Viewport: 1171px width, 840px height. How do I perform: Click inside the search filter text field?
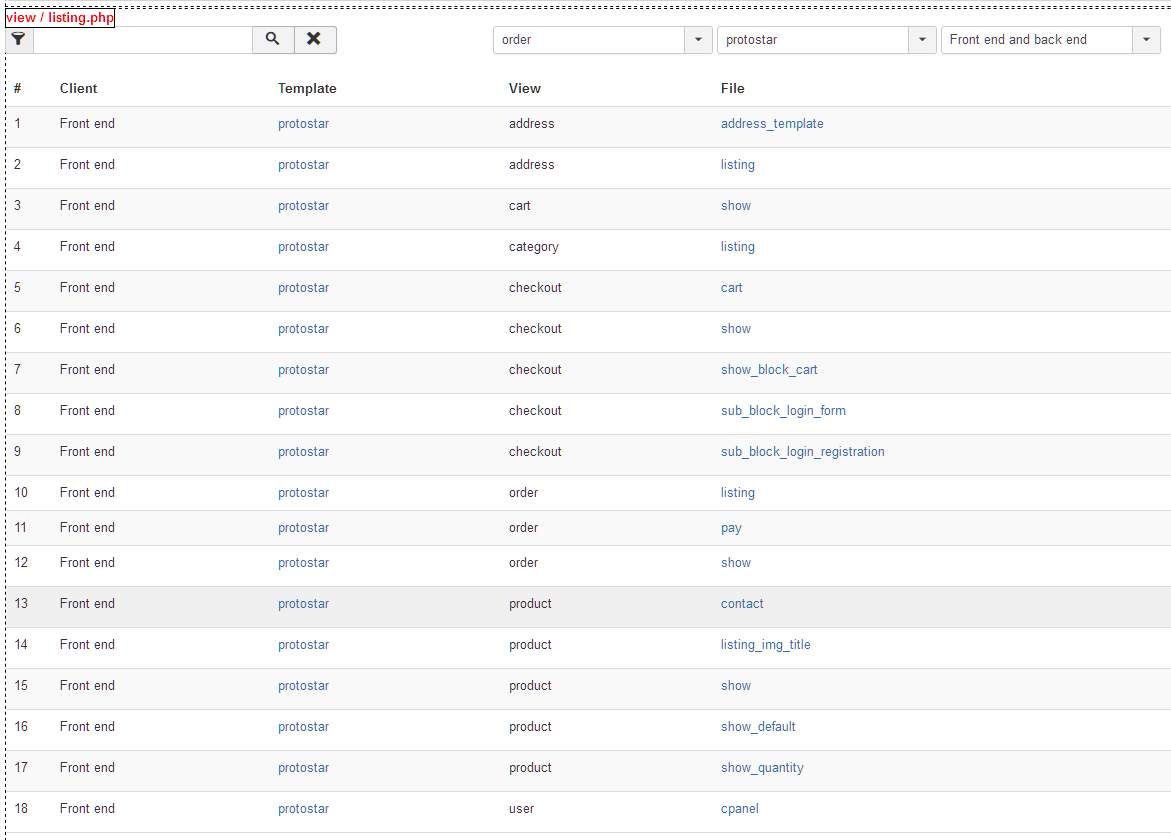tap(143, 40)
